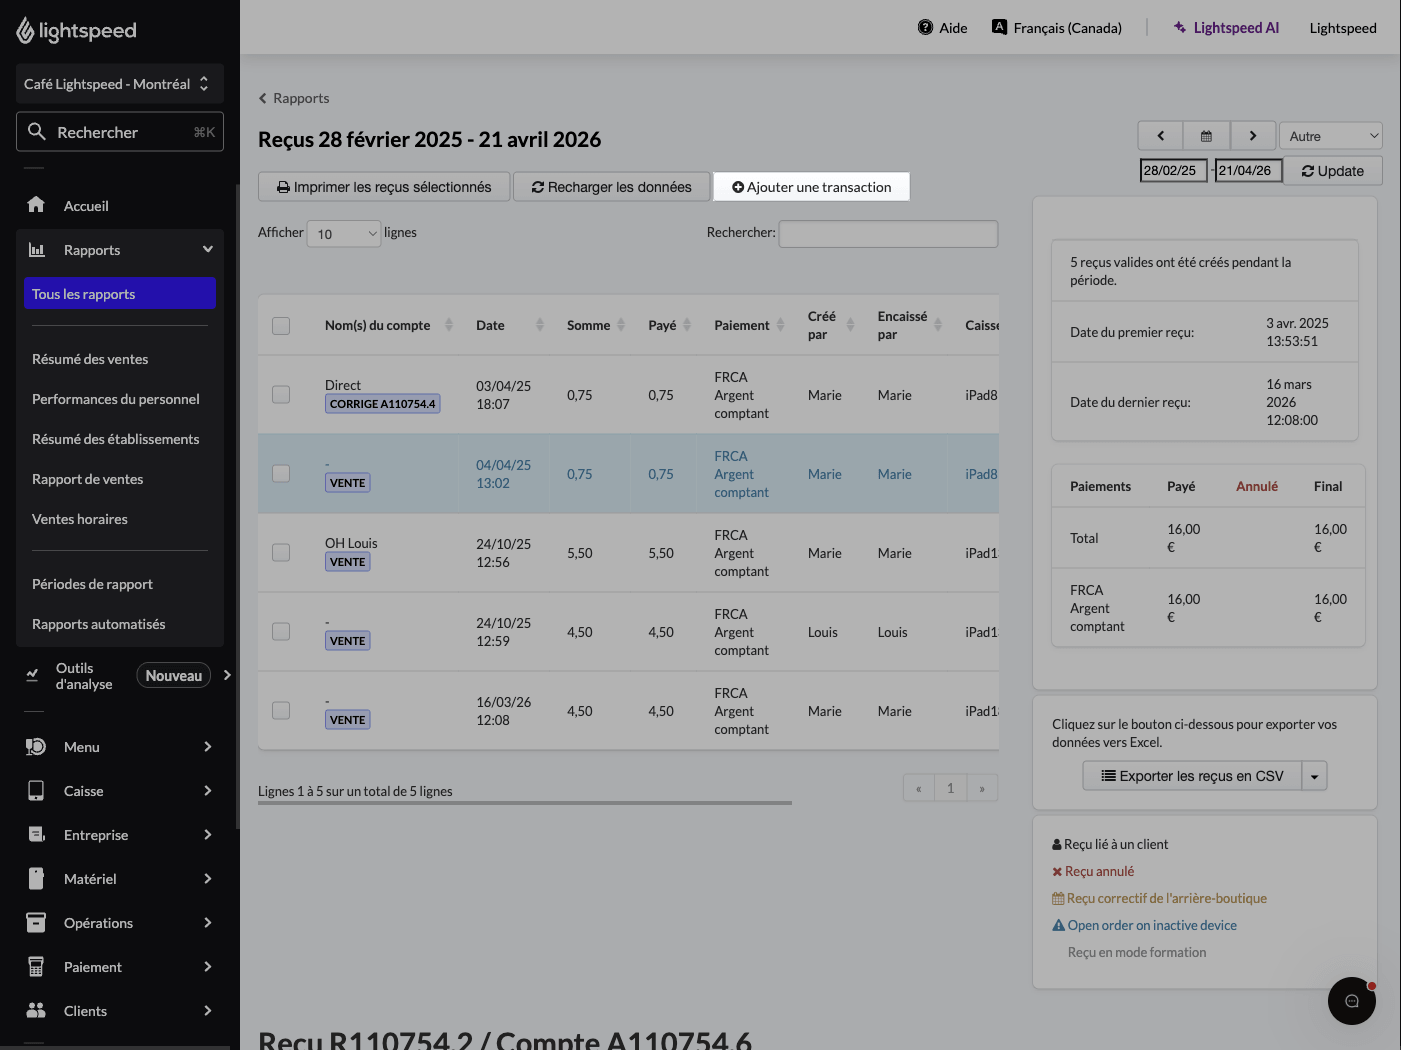Viewport: 1401px width, 1050px height.
Task: Expand the Menu section chevron
Action: (208, 747)
